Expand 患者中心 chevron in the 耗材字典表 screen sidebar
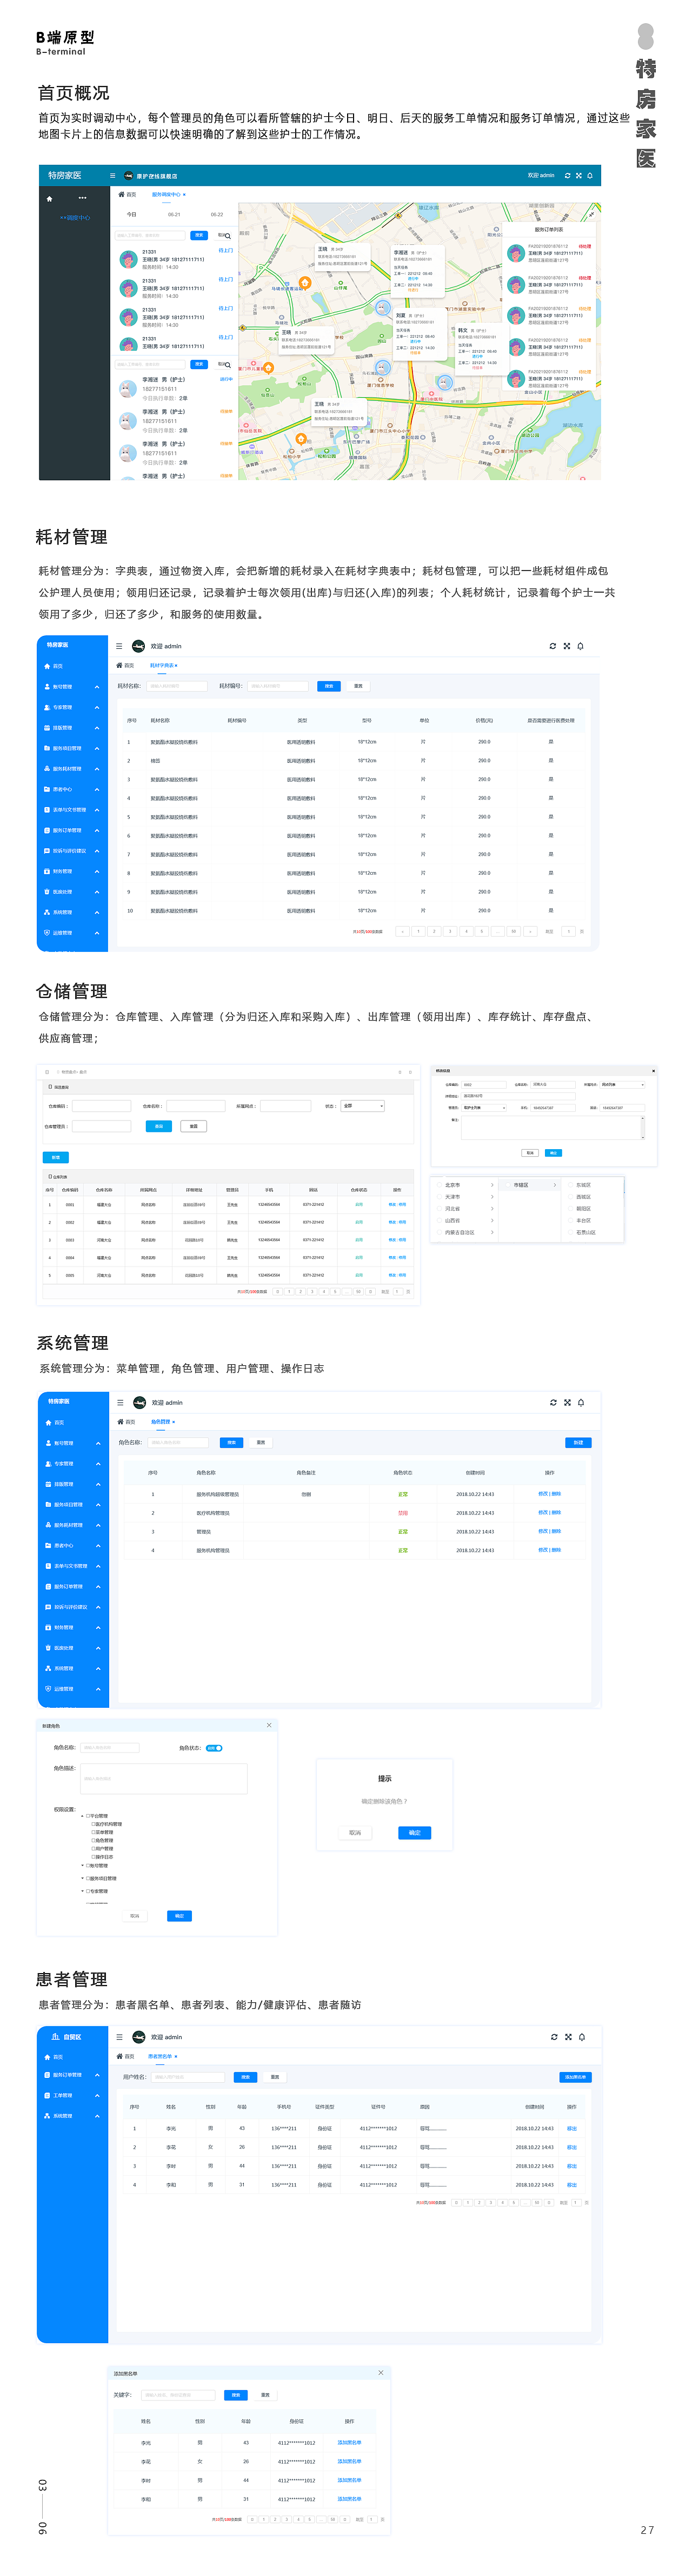This screenshot has height=2576, width=692. 97,789
